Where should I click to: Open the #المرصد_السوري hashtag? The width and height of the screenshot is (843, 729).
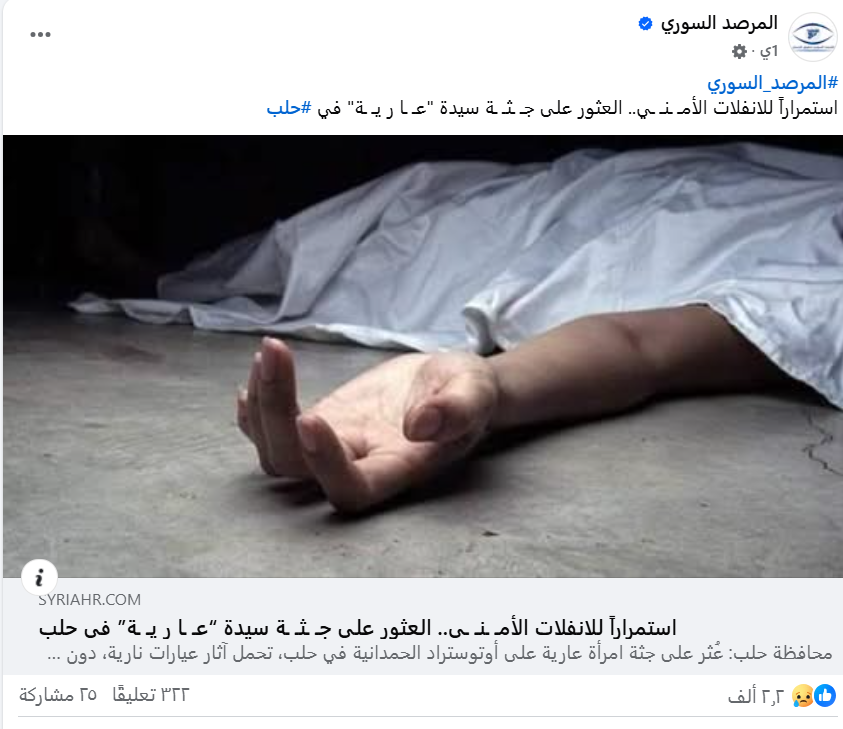(772, 83)
